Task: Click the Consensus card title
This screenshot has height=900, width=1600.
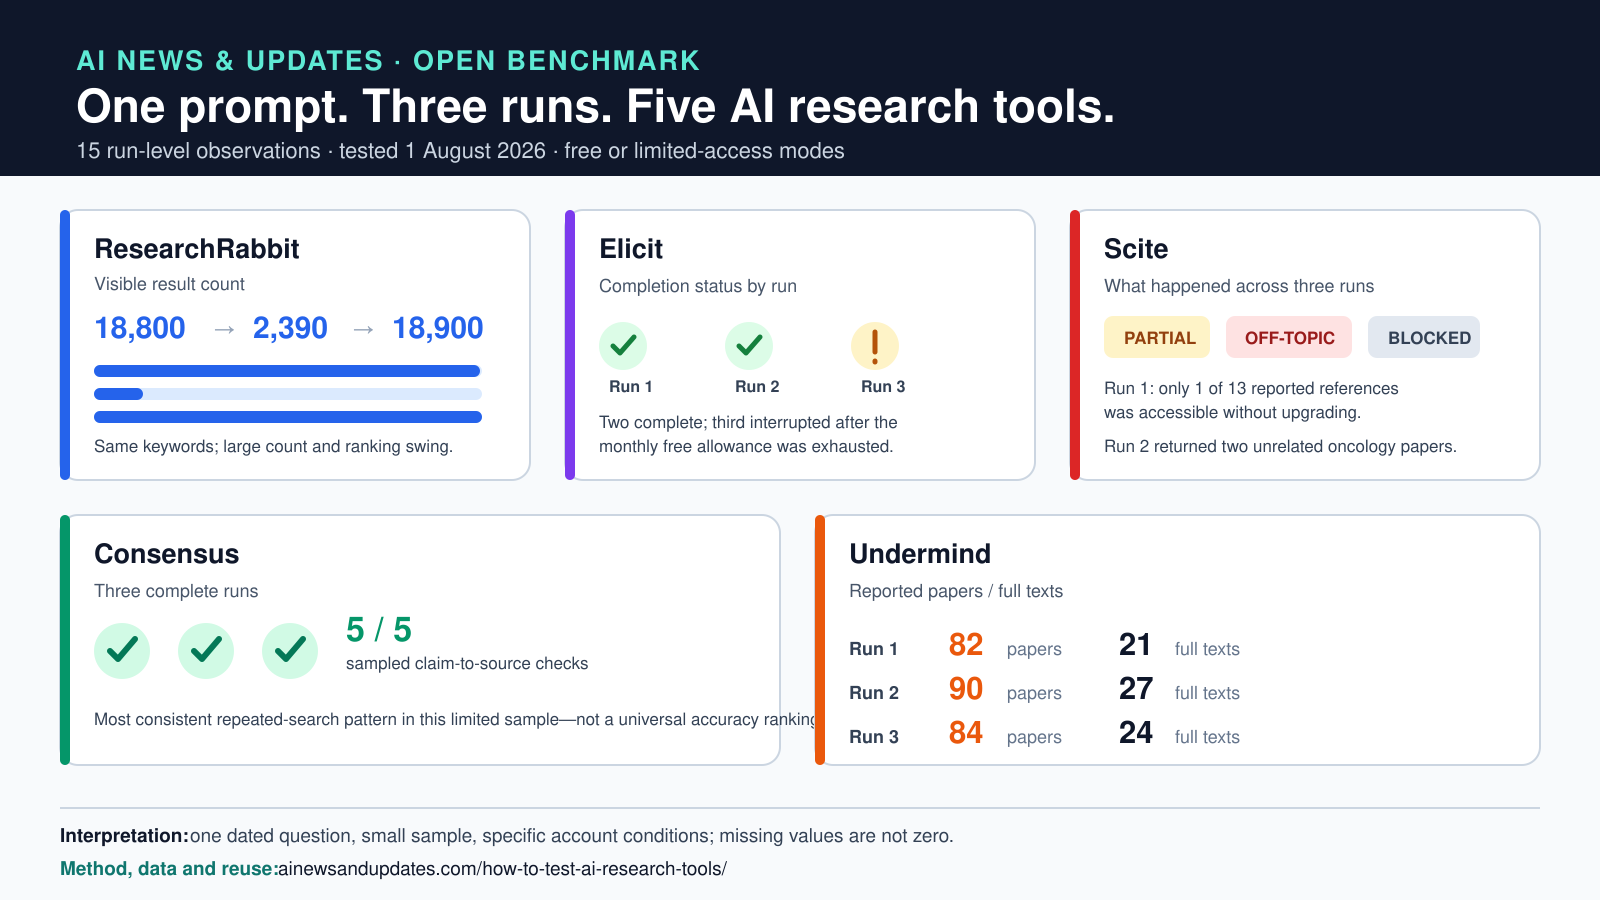Action: 167,554
